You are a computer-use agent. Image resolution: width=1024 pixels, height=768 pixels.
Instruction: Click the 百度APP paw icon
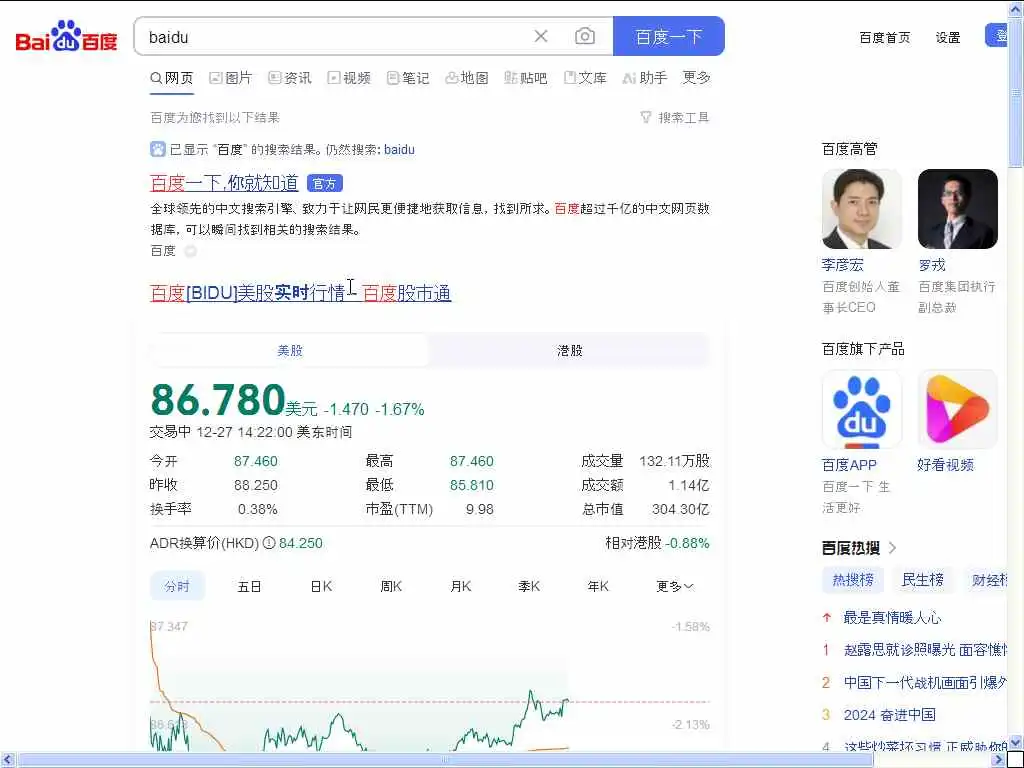(861, 409)
